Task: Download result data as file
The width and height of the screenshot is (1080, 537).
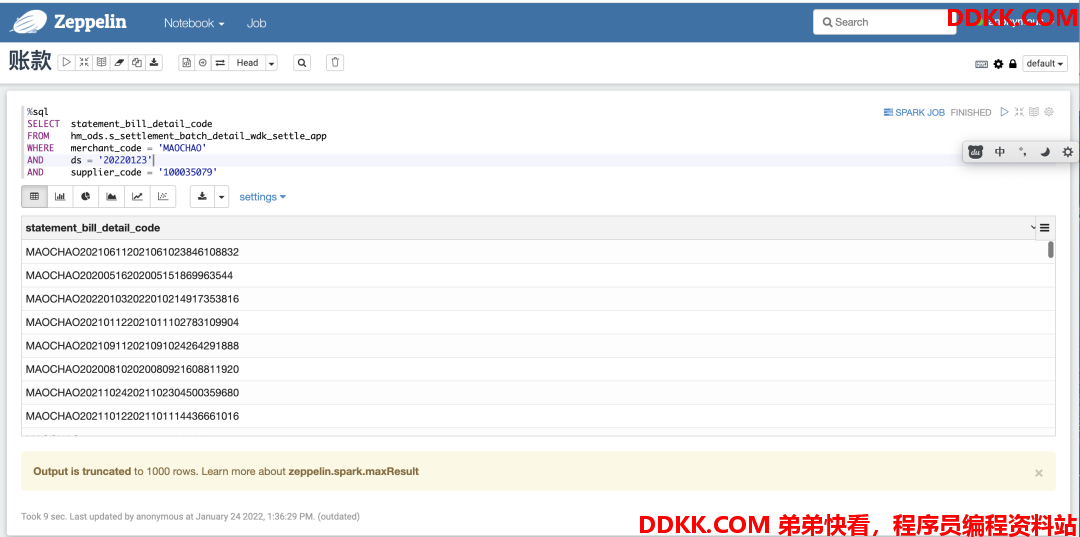Action: (x=202, y=196)
